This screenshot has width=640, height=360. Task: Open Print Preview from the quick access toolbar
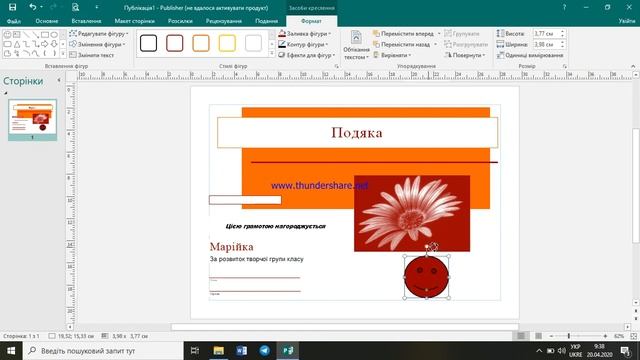coord(76,7)
